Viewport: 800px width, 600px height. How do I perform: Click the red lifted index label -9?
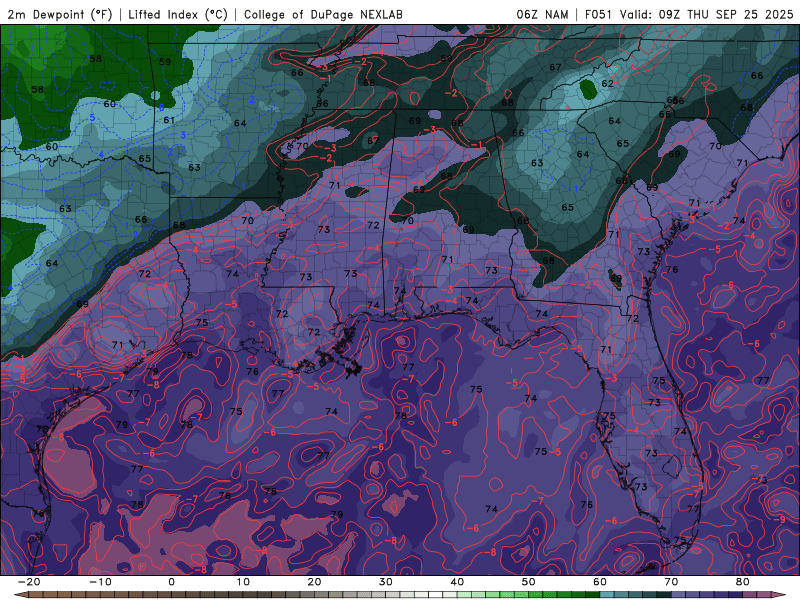click(780, 519)
